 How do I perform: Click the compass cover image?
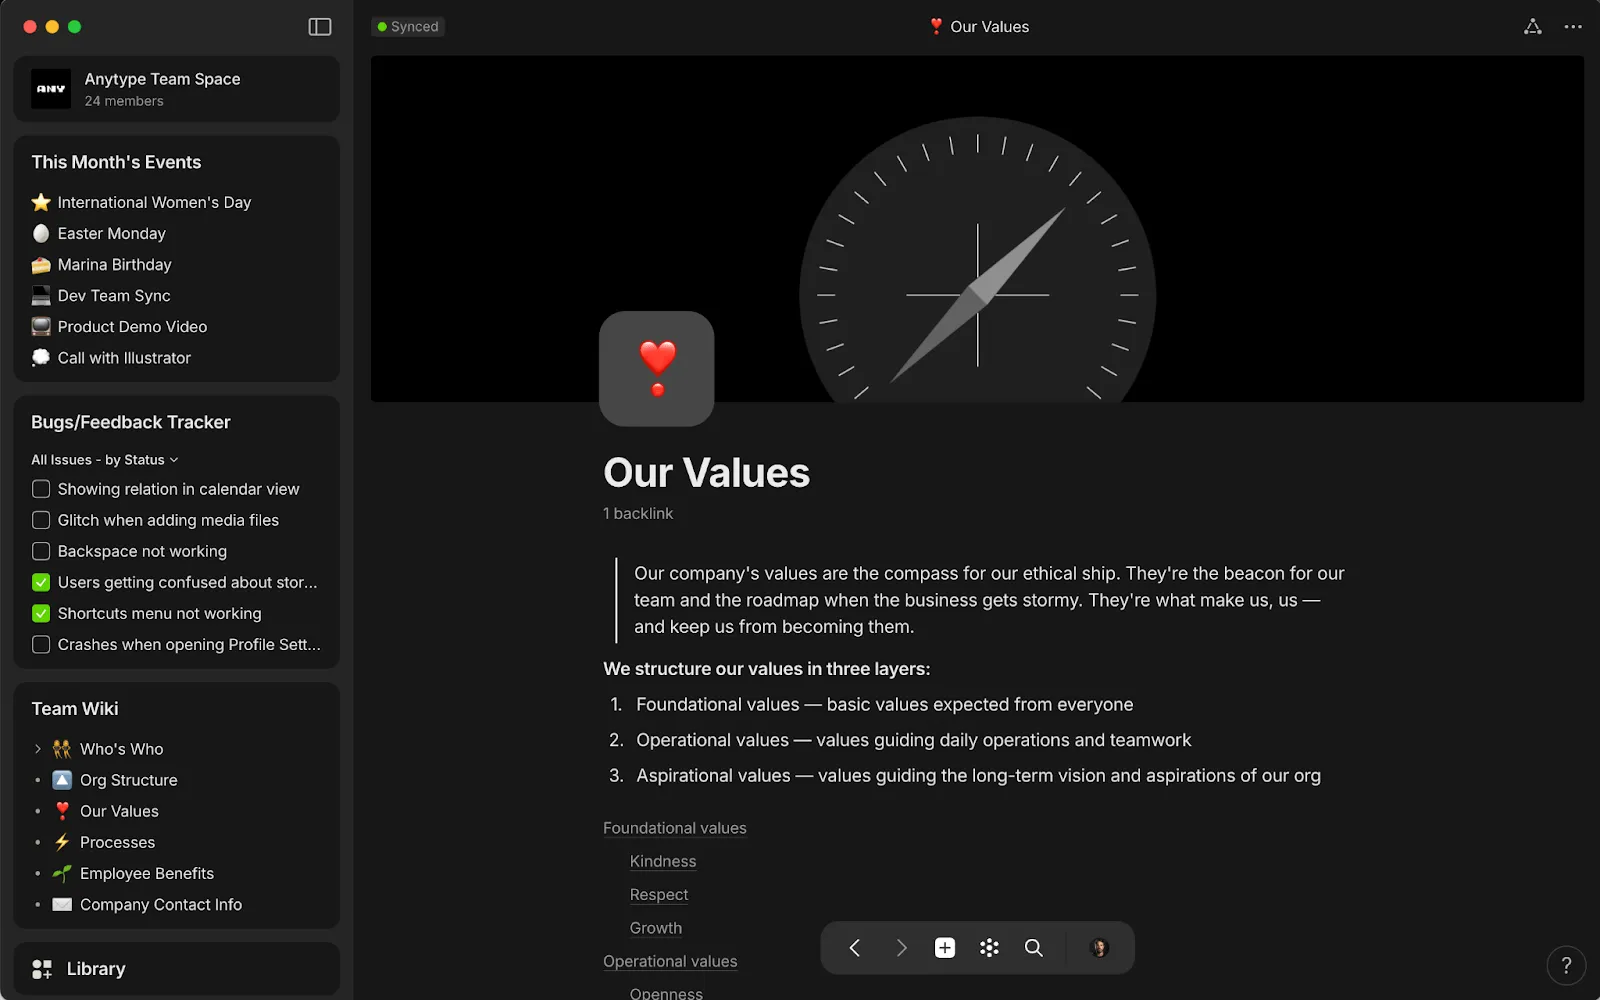pyautogui.click(x=977, y=229)
